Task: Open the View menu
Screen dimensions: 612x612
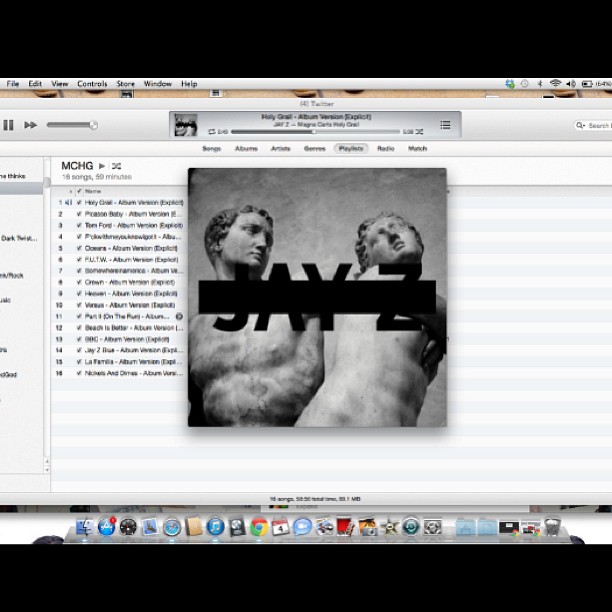Action: click(60, 84)
